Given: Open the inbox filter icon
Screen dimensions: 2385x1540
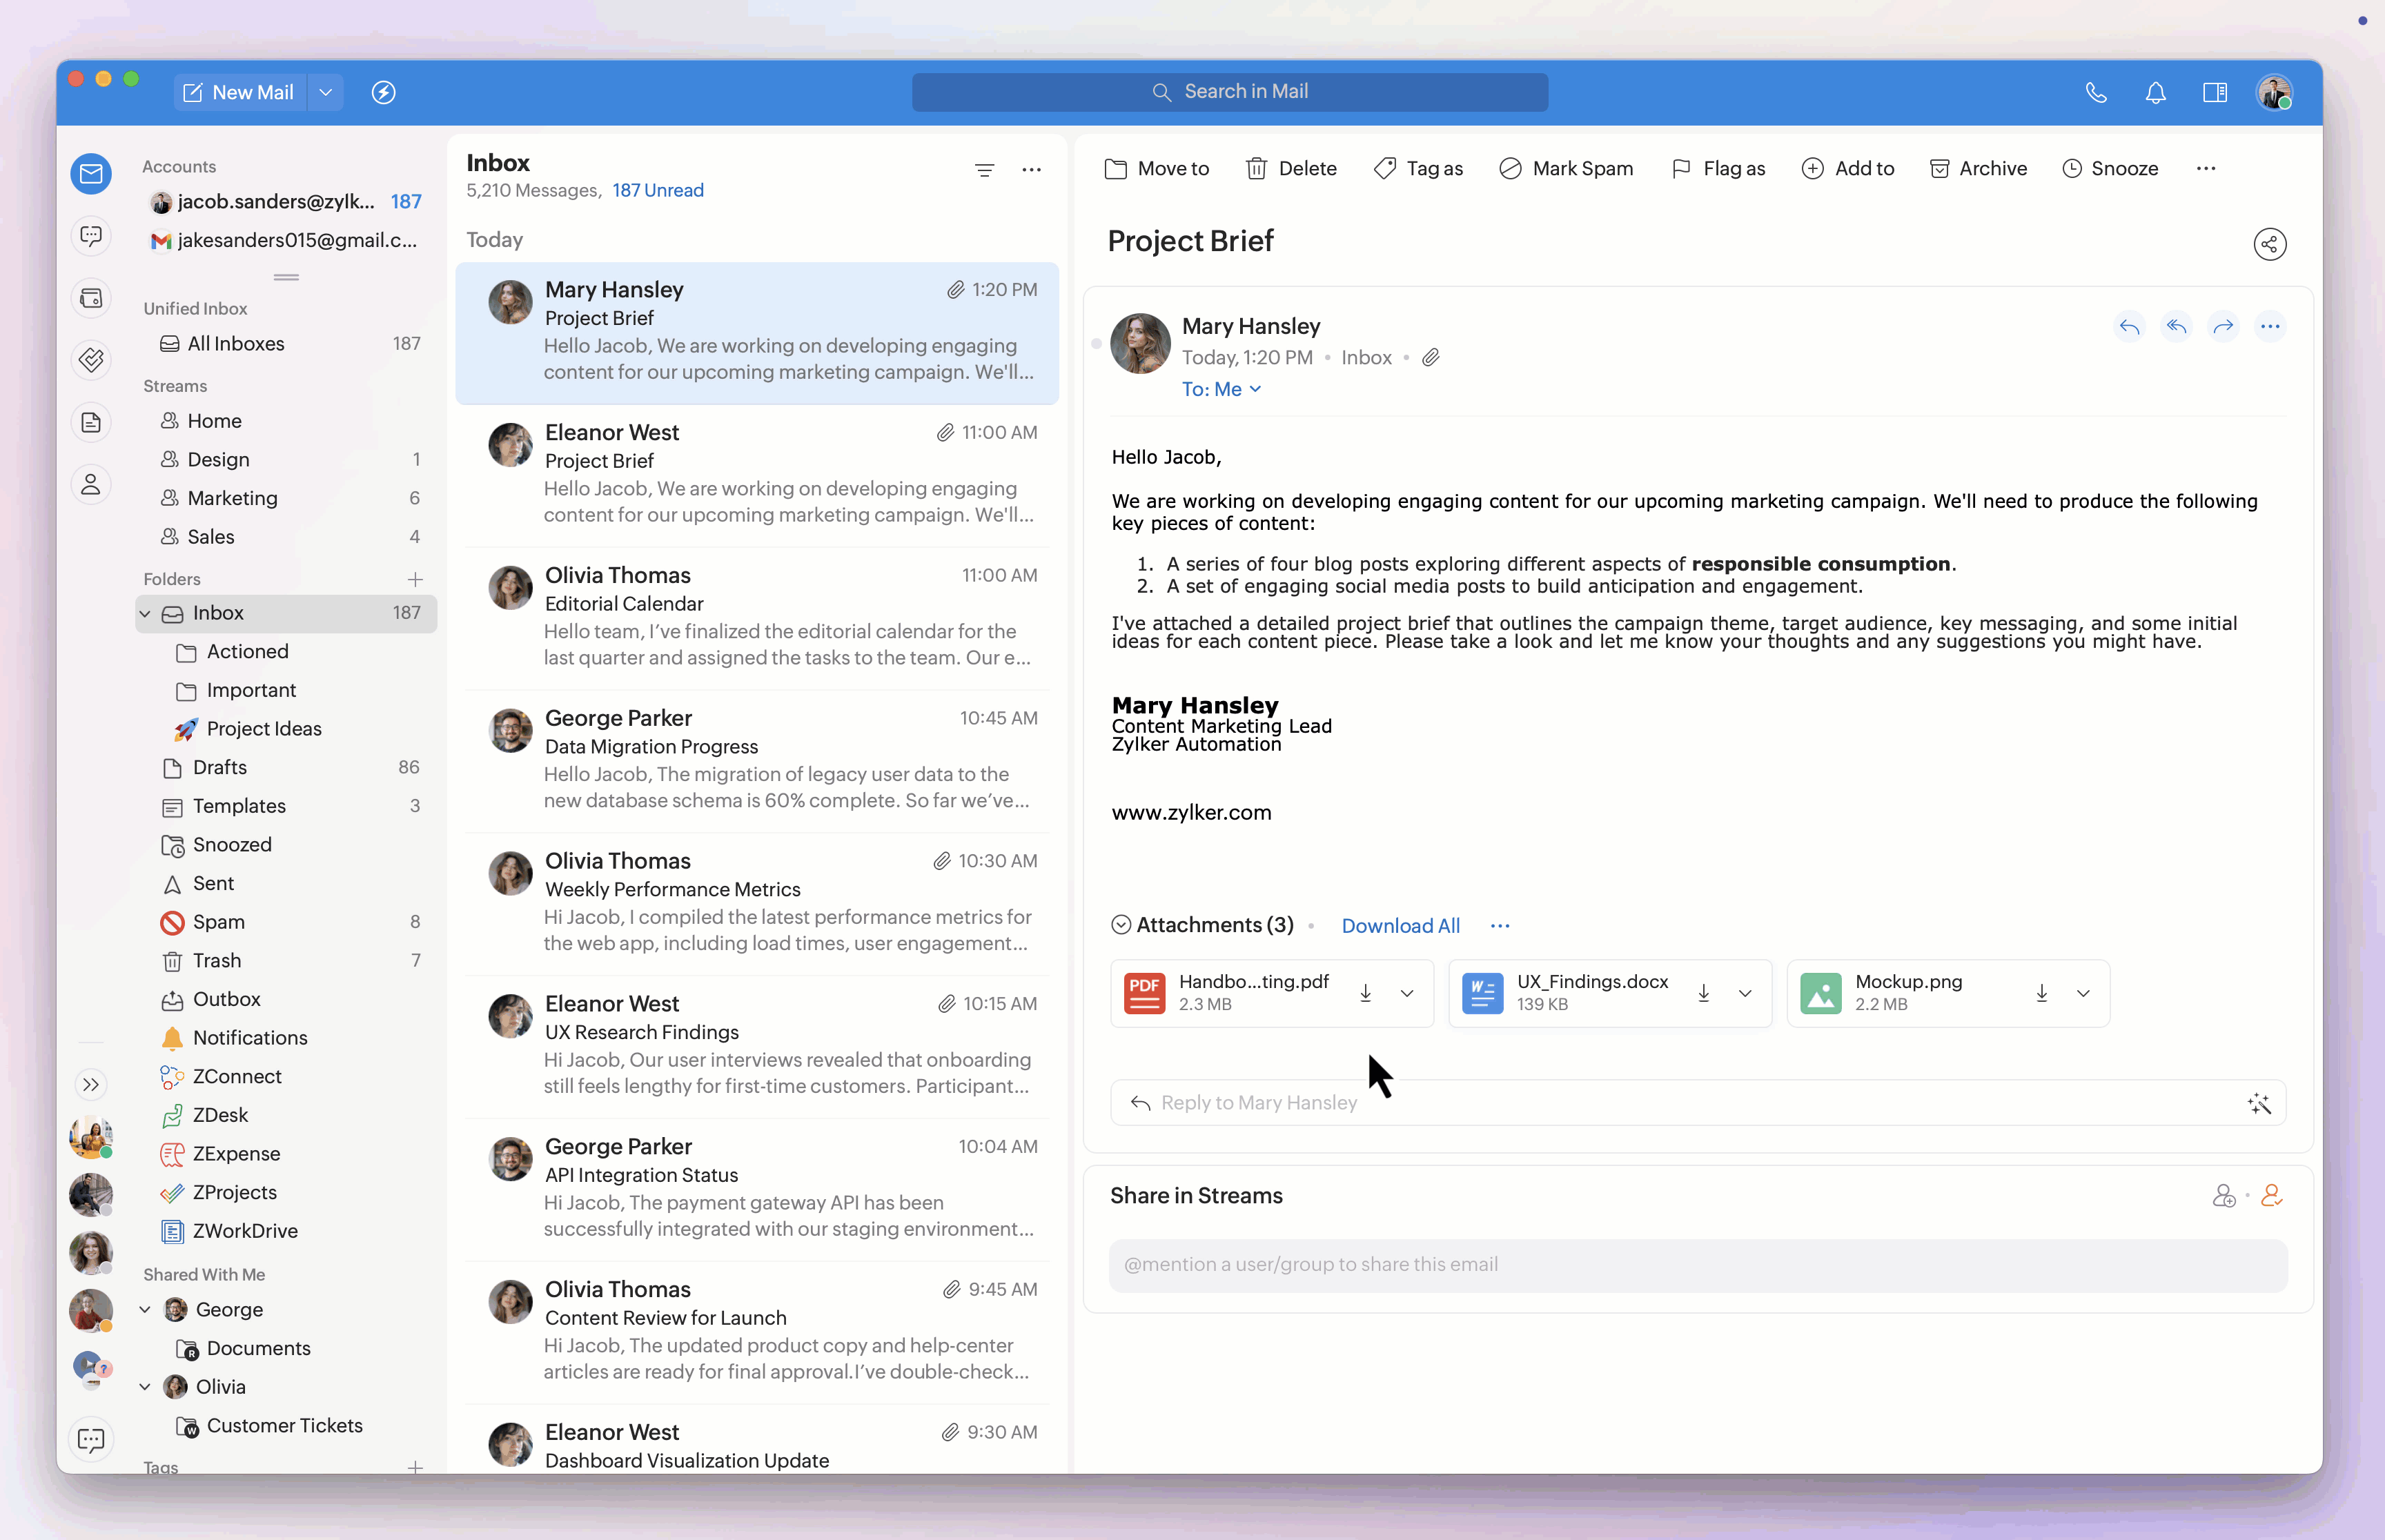Looking at the screenshot, I should (x=984, y=170).
